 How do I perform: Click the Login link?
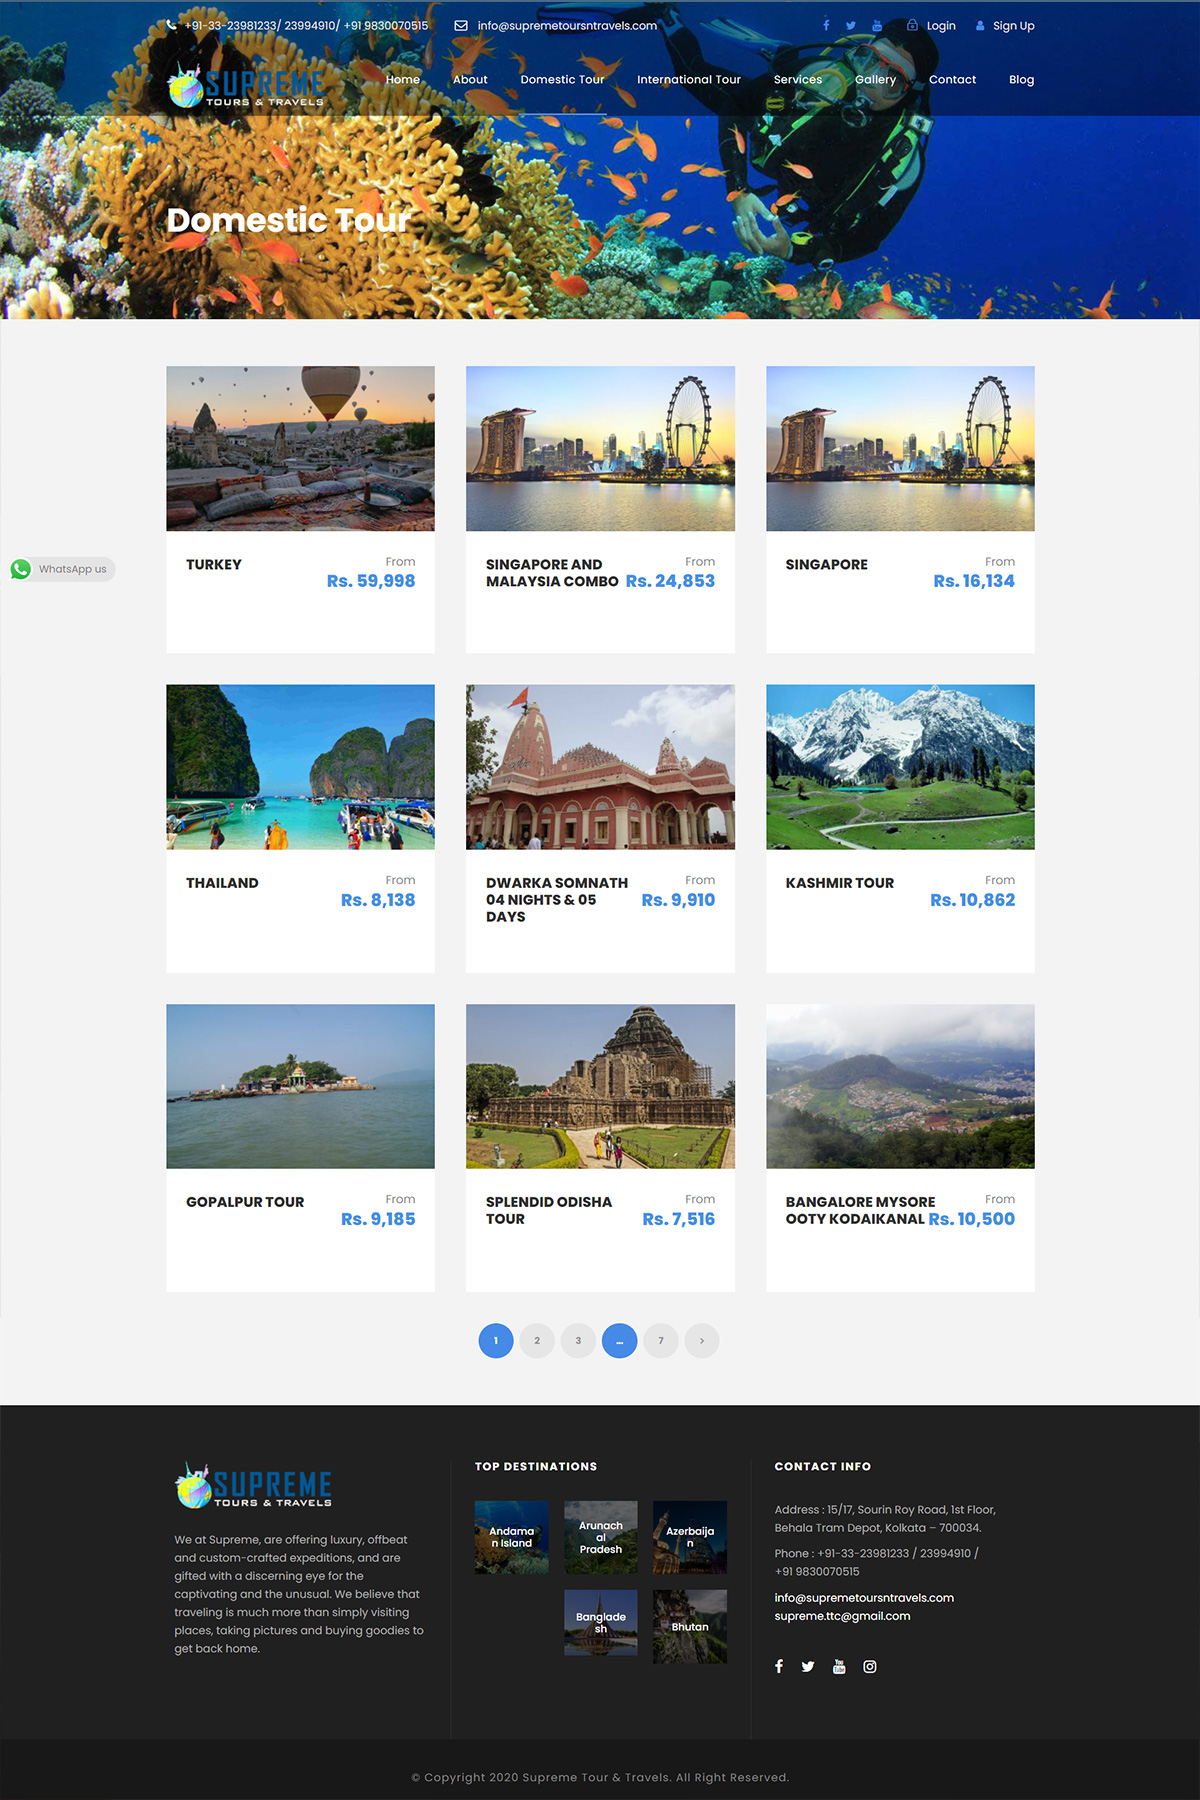941,26
